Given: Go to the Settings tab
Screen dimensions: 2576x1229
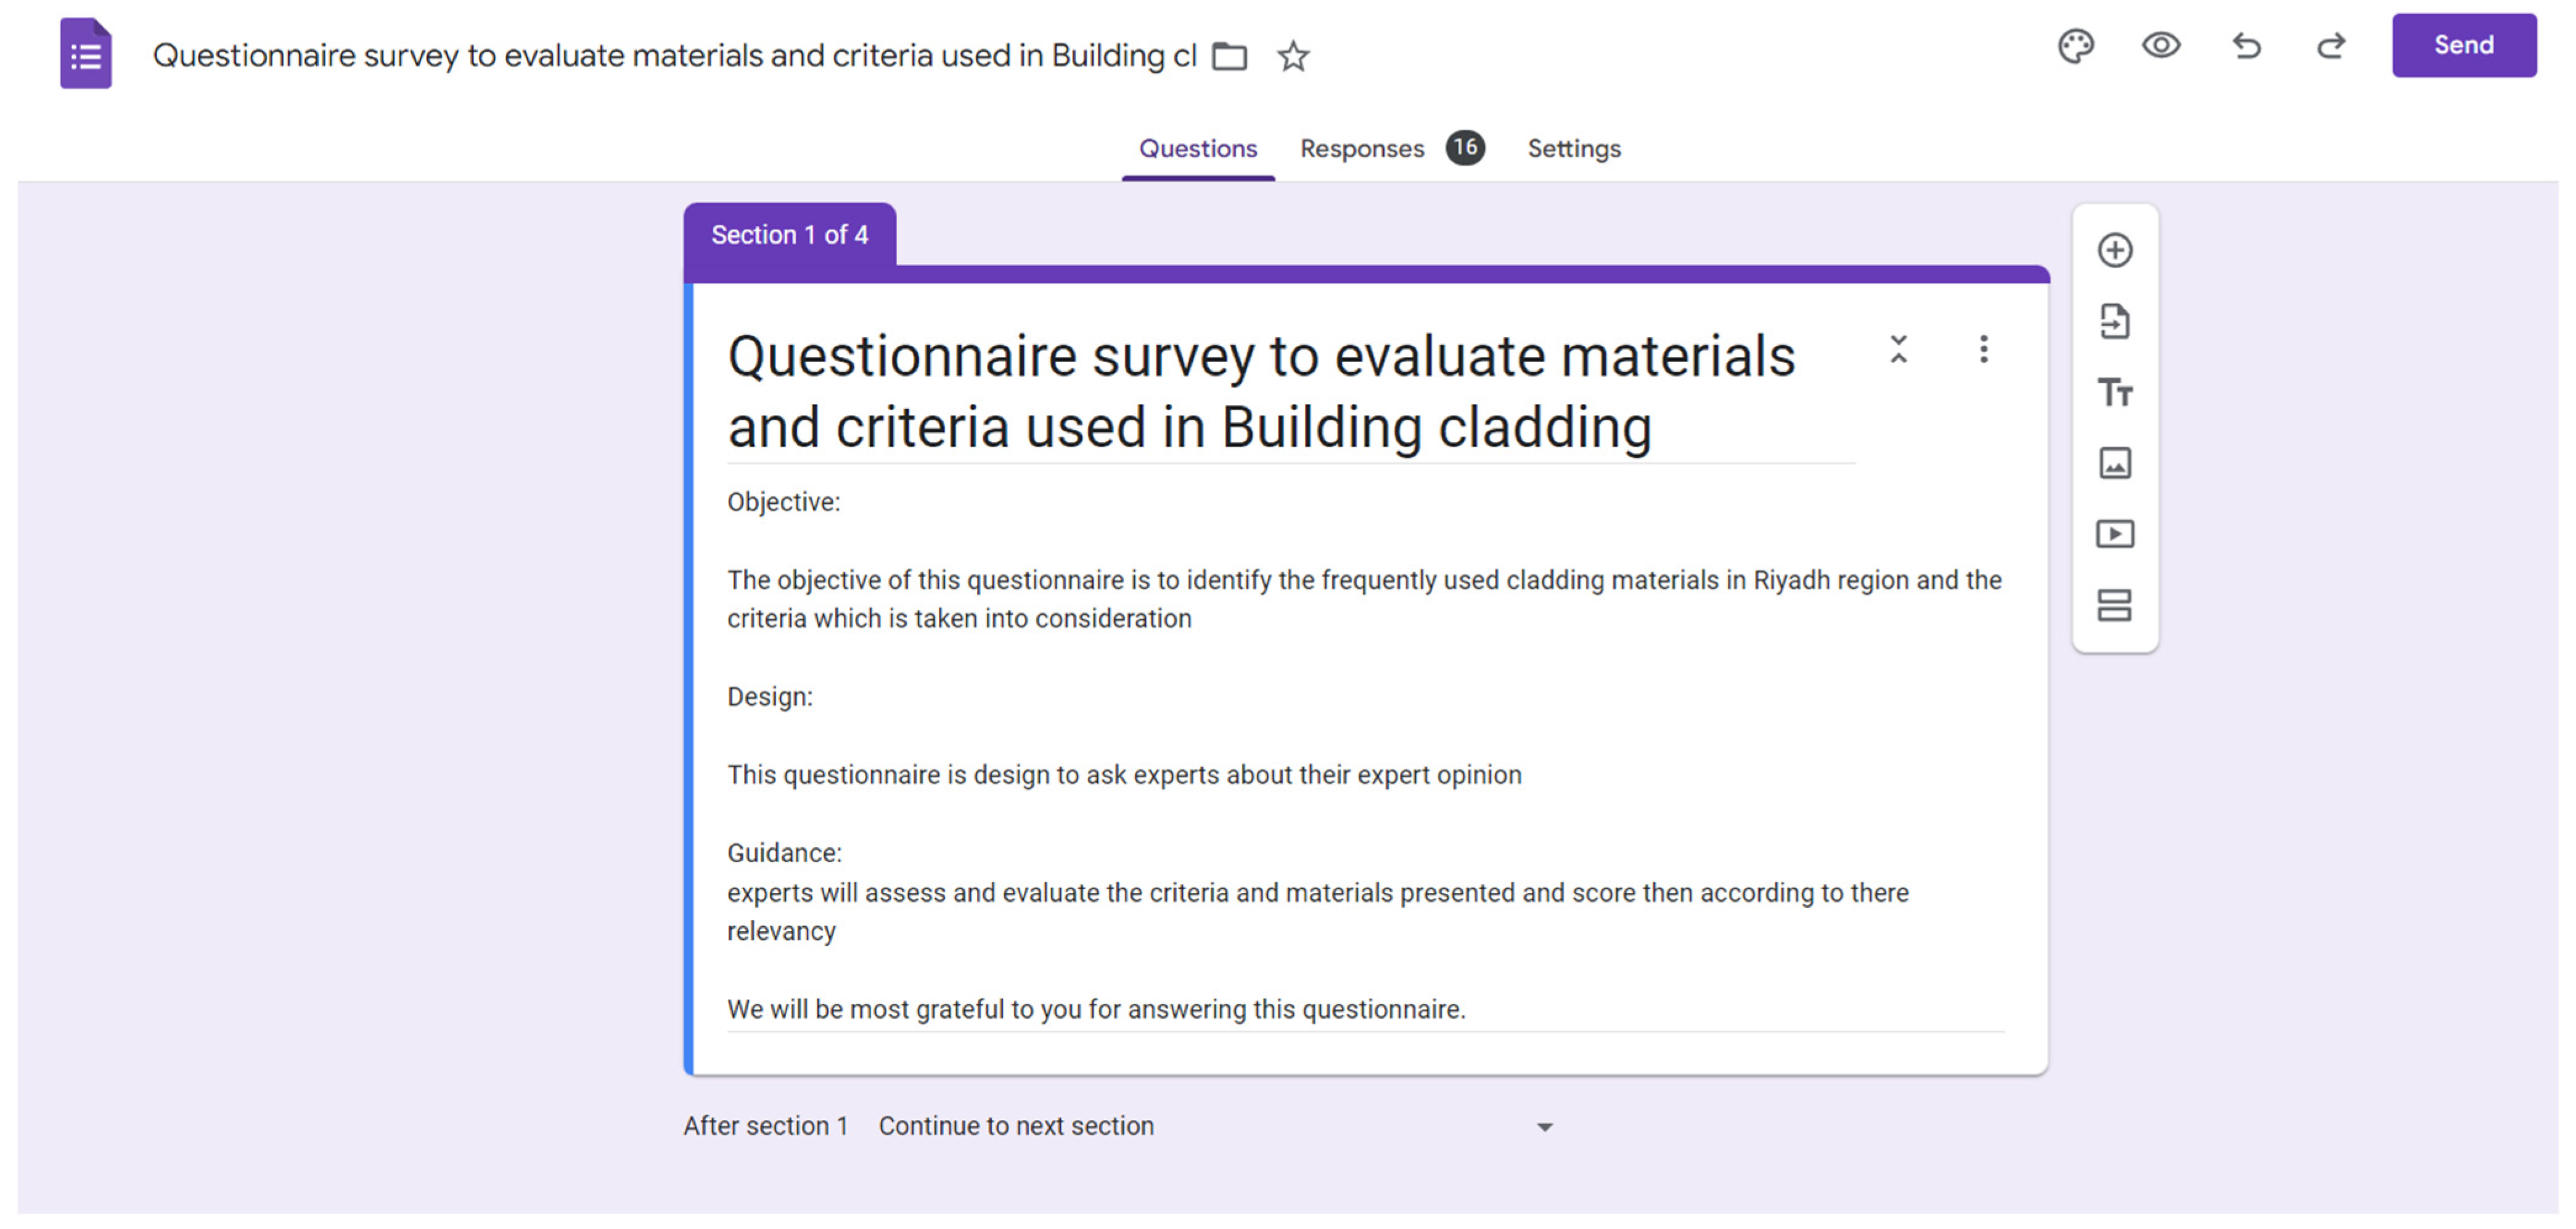Looking at the screenshot, I should [x=1573, y=149].
